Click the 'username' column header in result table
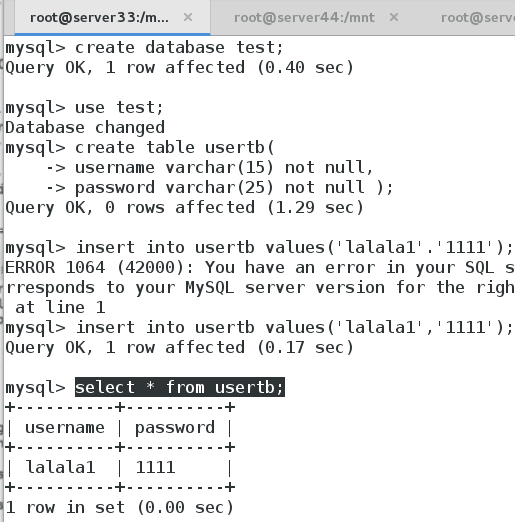This screenshot has height=522, width=515. point(65,428)
